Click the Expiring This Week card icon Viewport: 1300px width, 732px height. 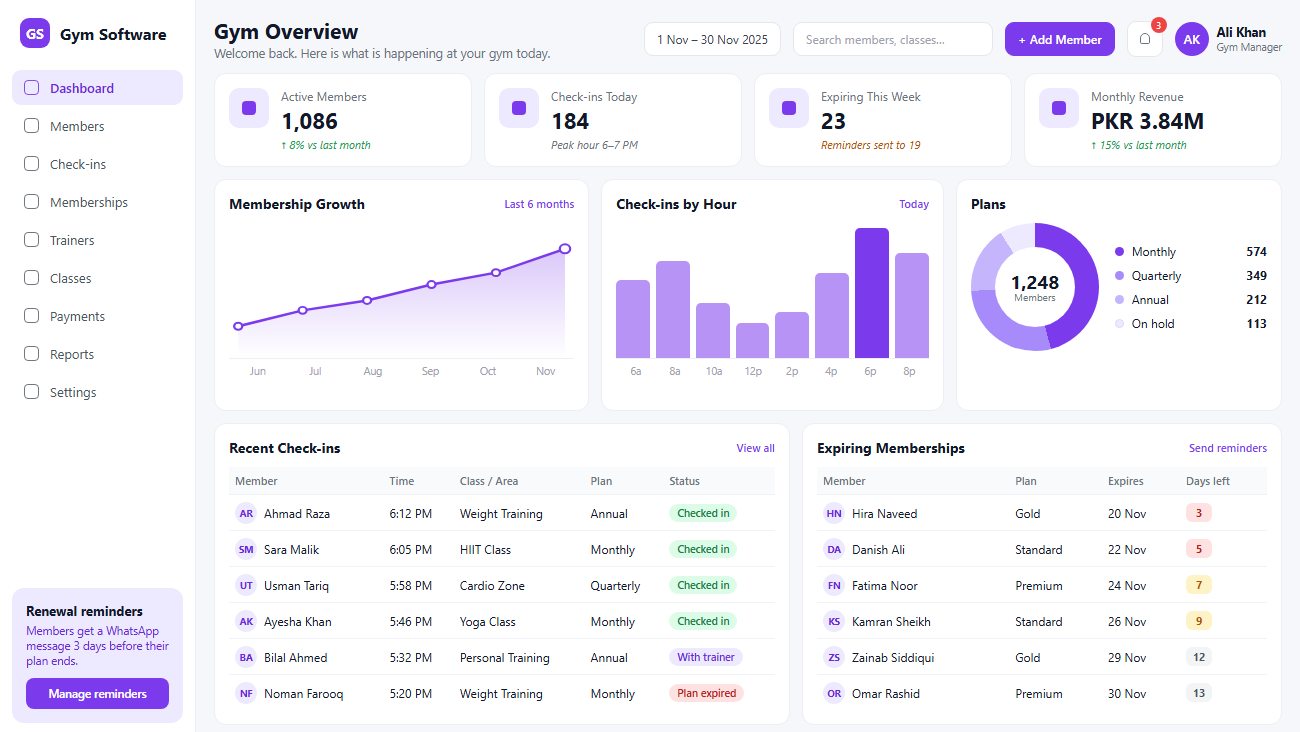[789, 108]
